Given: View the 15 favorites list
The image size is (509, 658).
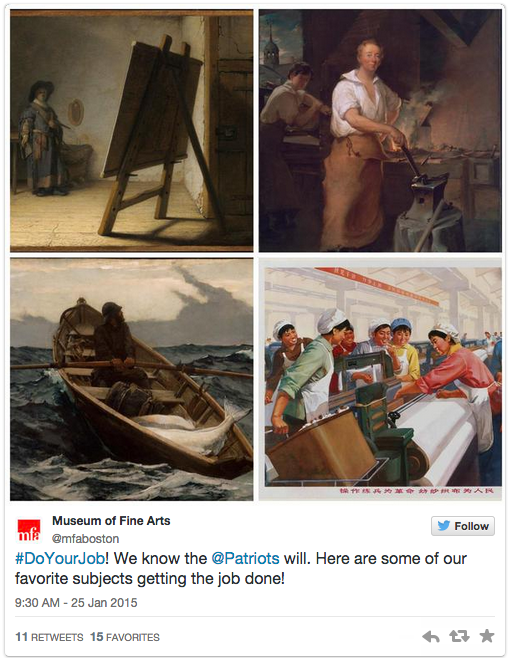Looking at the screenshot, I should [125, 637].
